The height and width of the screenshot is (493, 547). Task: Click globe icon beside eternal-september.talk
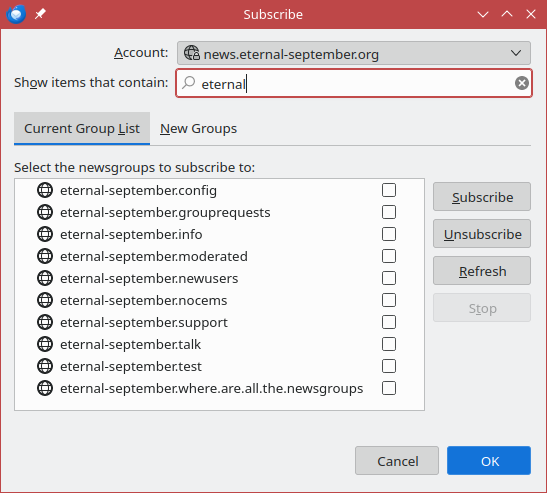[x=45, y=344]
